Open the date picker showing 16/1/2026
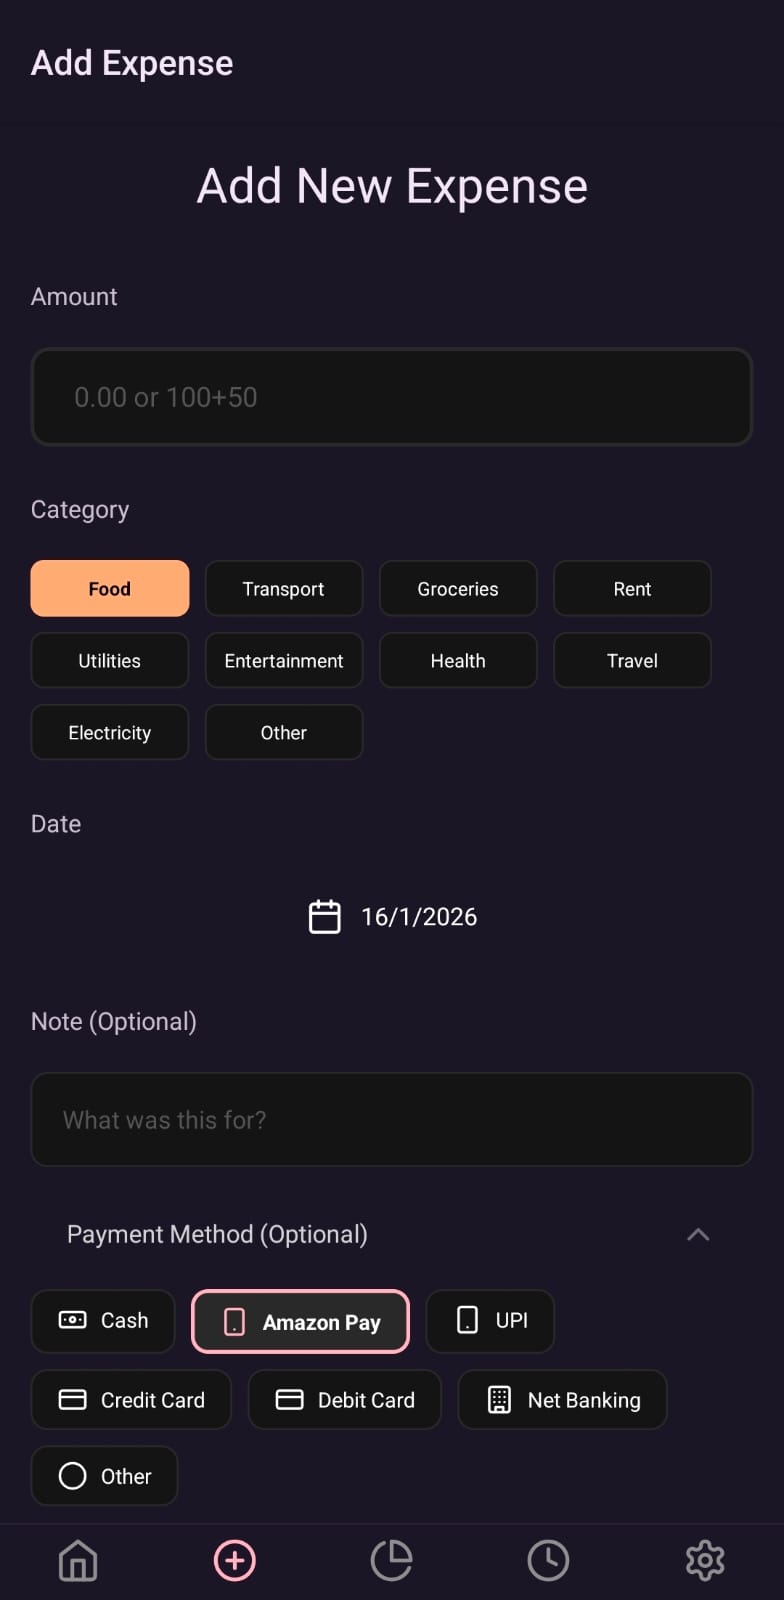This screenshot has height=1600, width=784. tap(419, 917)
